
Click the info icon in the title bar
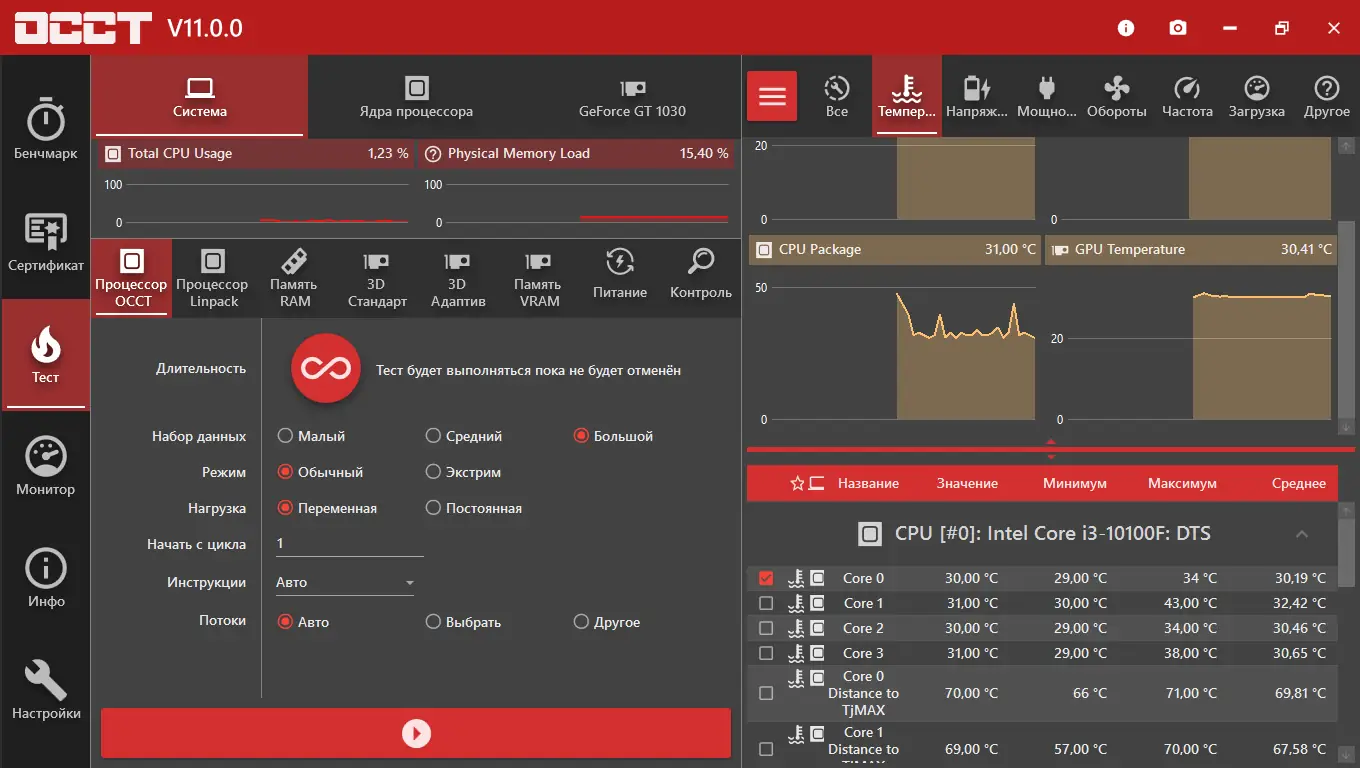(1126, 28)
